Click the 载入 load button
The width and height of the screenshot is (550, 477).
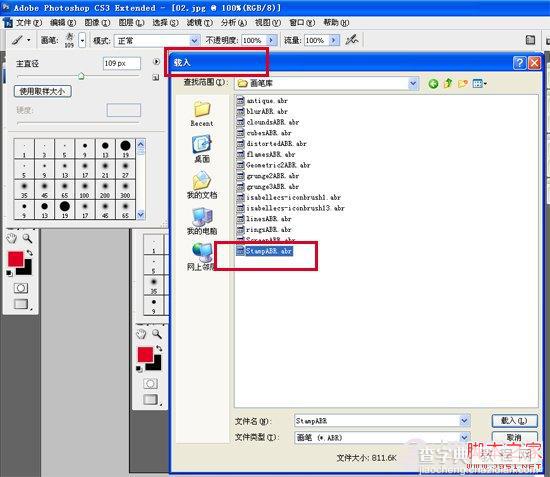[514, 421]
